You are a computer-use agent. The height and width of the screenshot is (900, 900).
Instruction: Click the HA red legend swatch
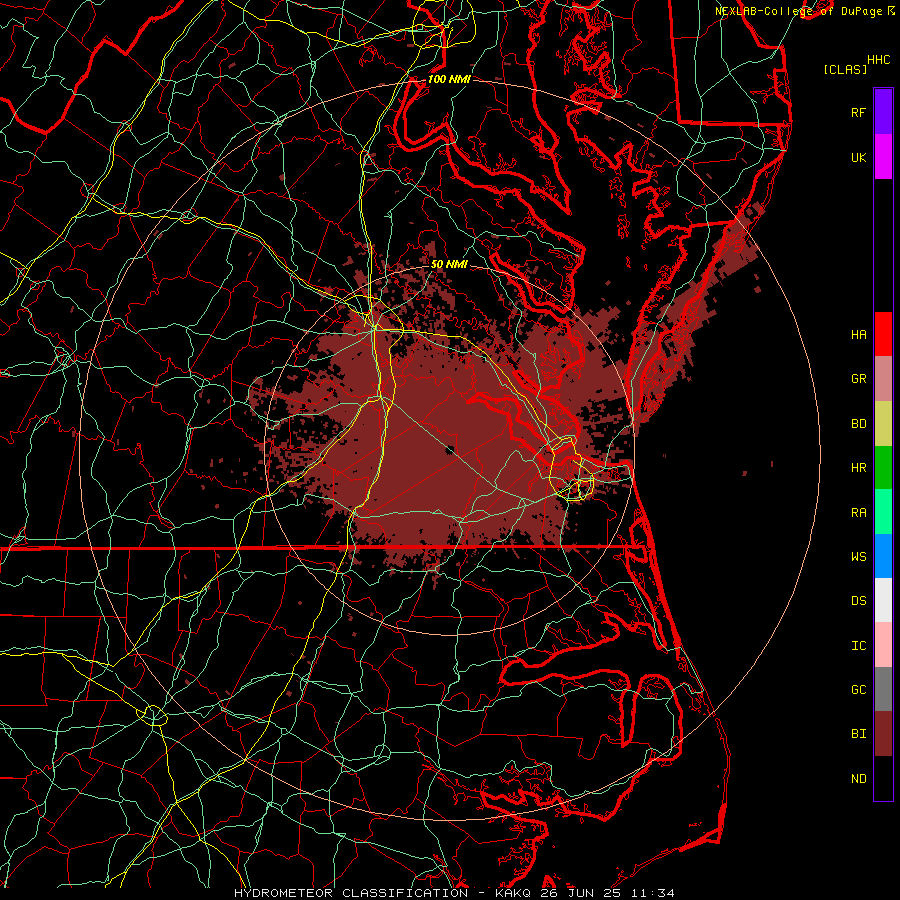point(883,334)
